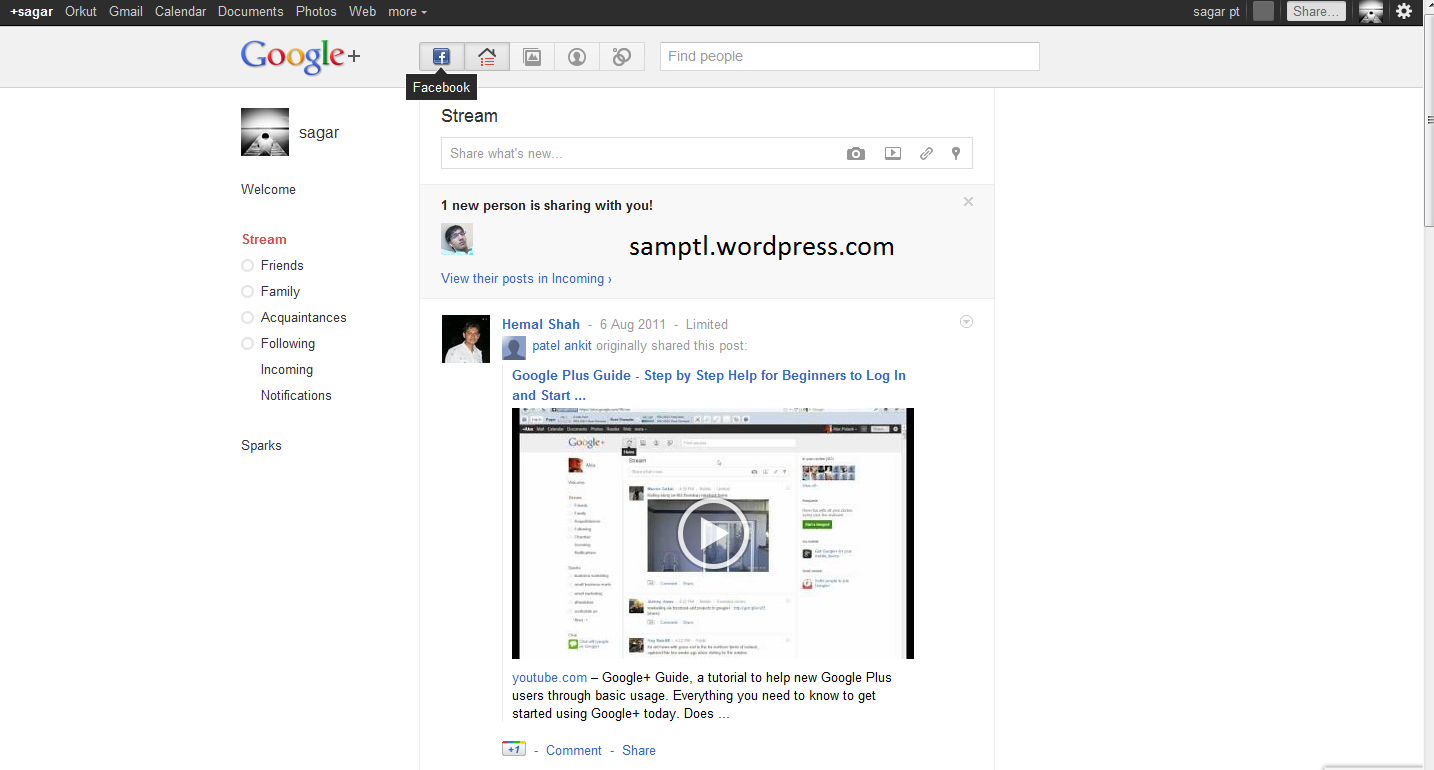Click 'sagar pt' account name in top bar

click(x=1216, y=12)
